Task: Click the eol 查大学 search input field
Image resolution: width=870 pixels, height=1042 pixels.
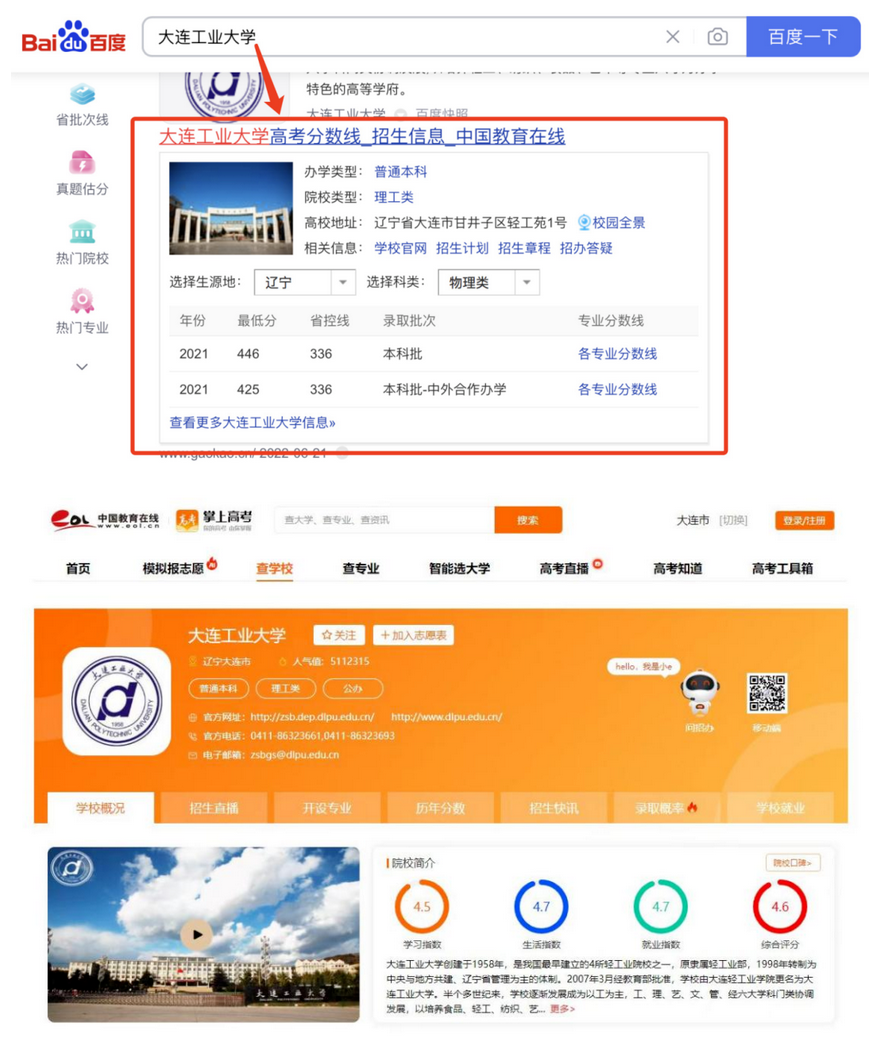Action: (385, 520)
